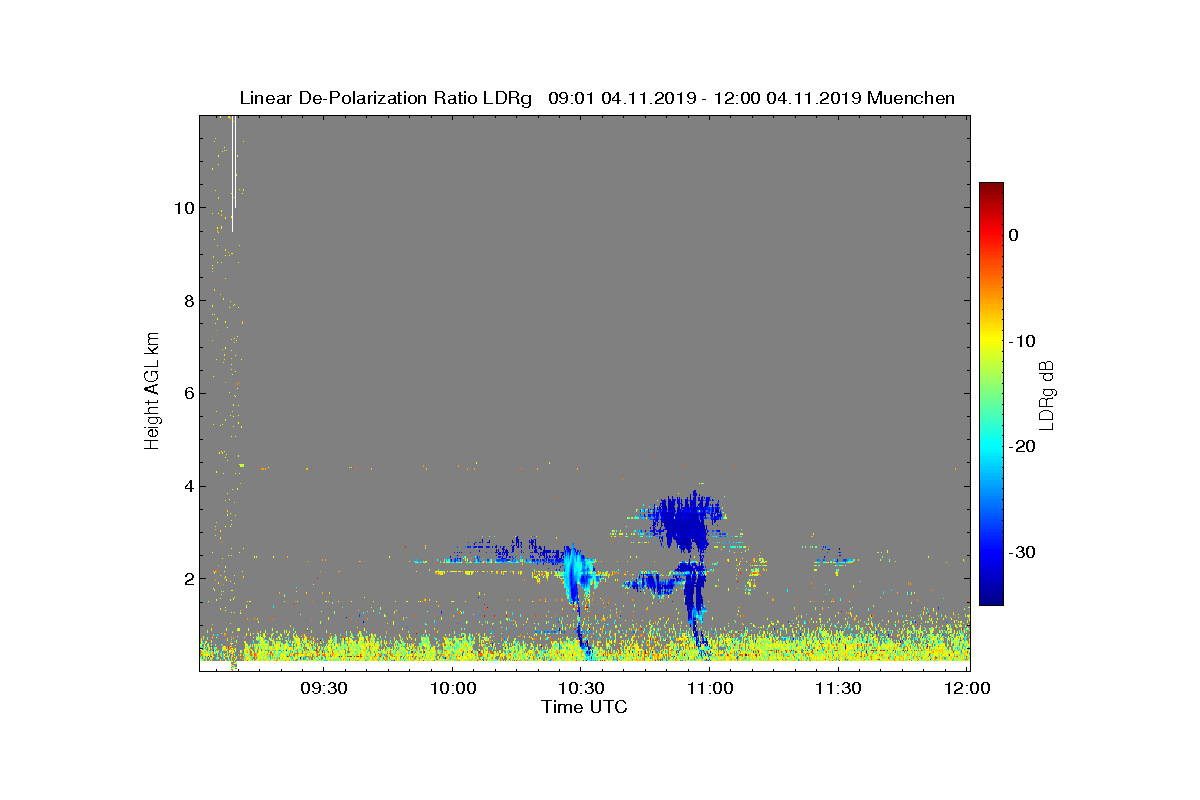This screenshot has width=1200, height=800.
Task: Click the colorbar value -10
Action: click(x=1022, y=341)
